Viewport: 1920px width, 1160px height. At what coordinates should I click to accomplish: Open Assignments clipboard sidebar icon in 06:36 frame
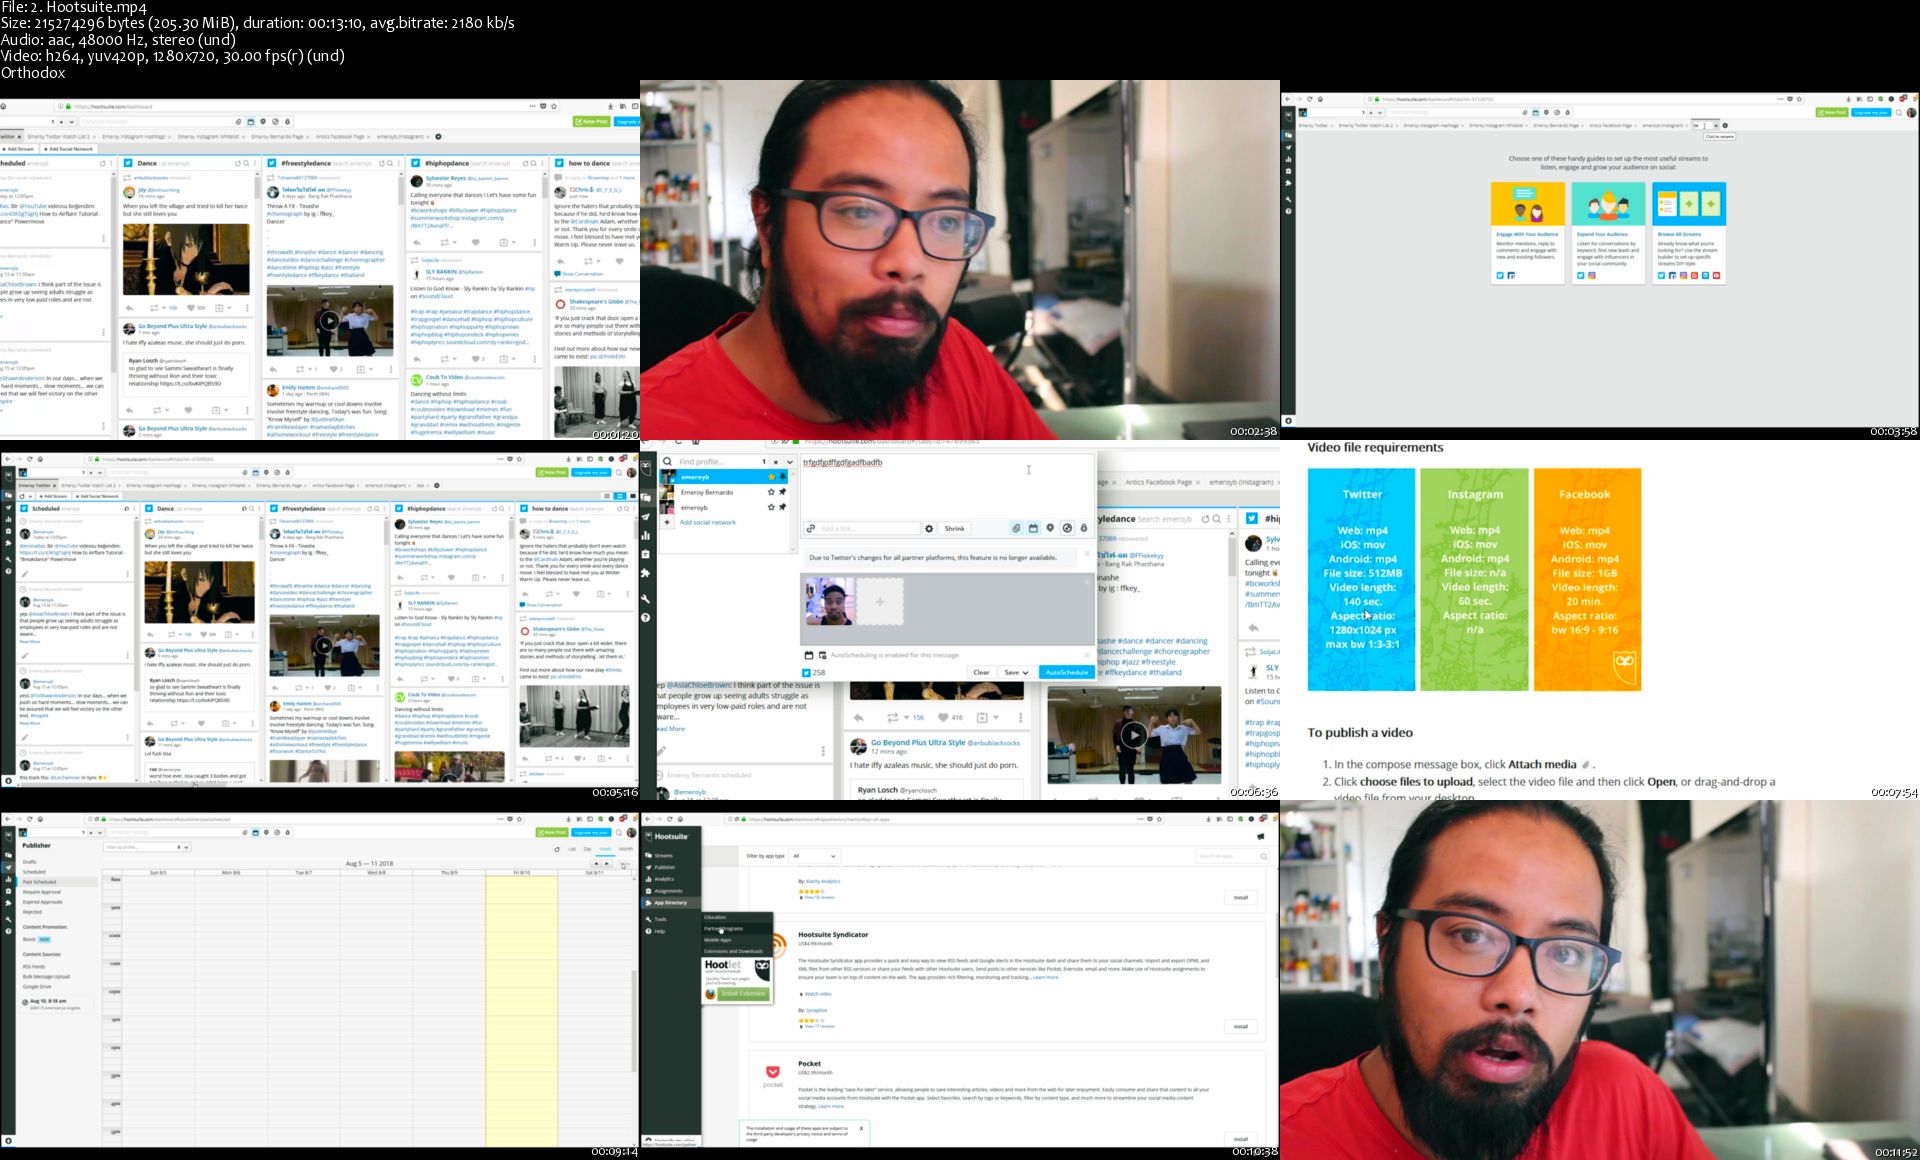pyautogui.click(x=646, y=554)
